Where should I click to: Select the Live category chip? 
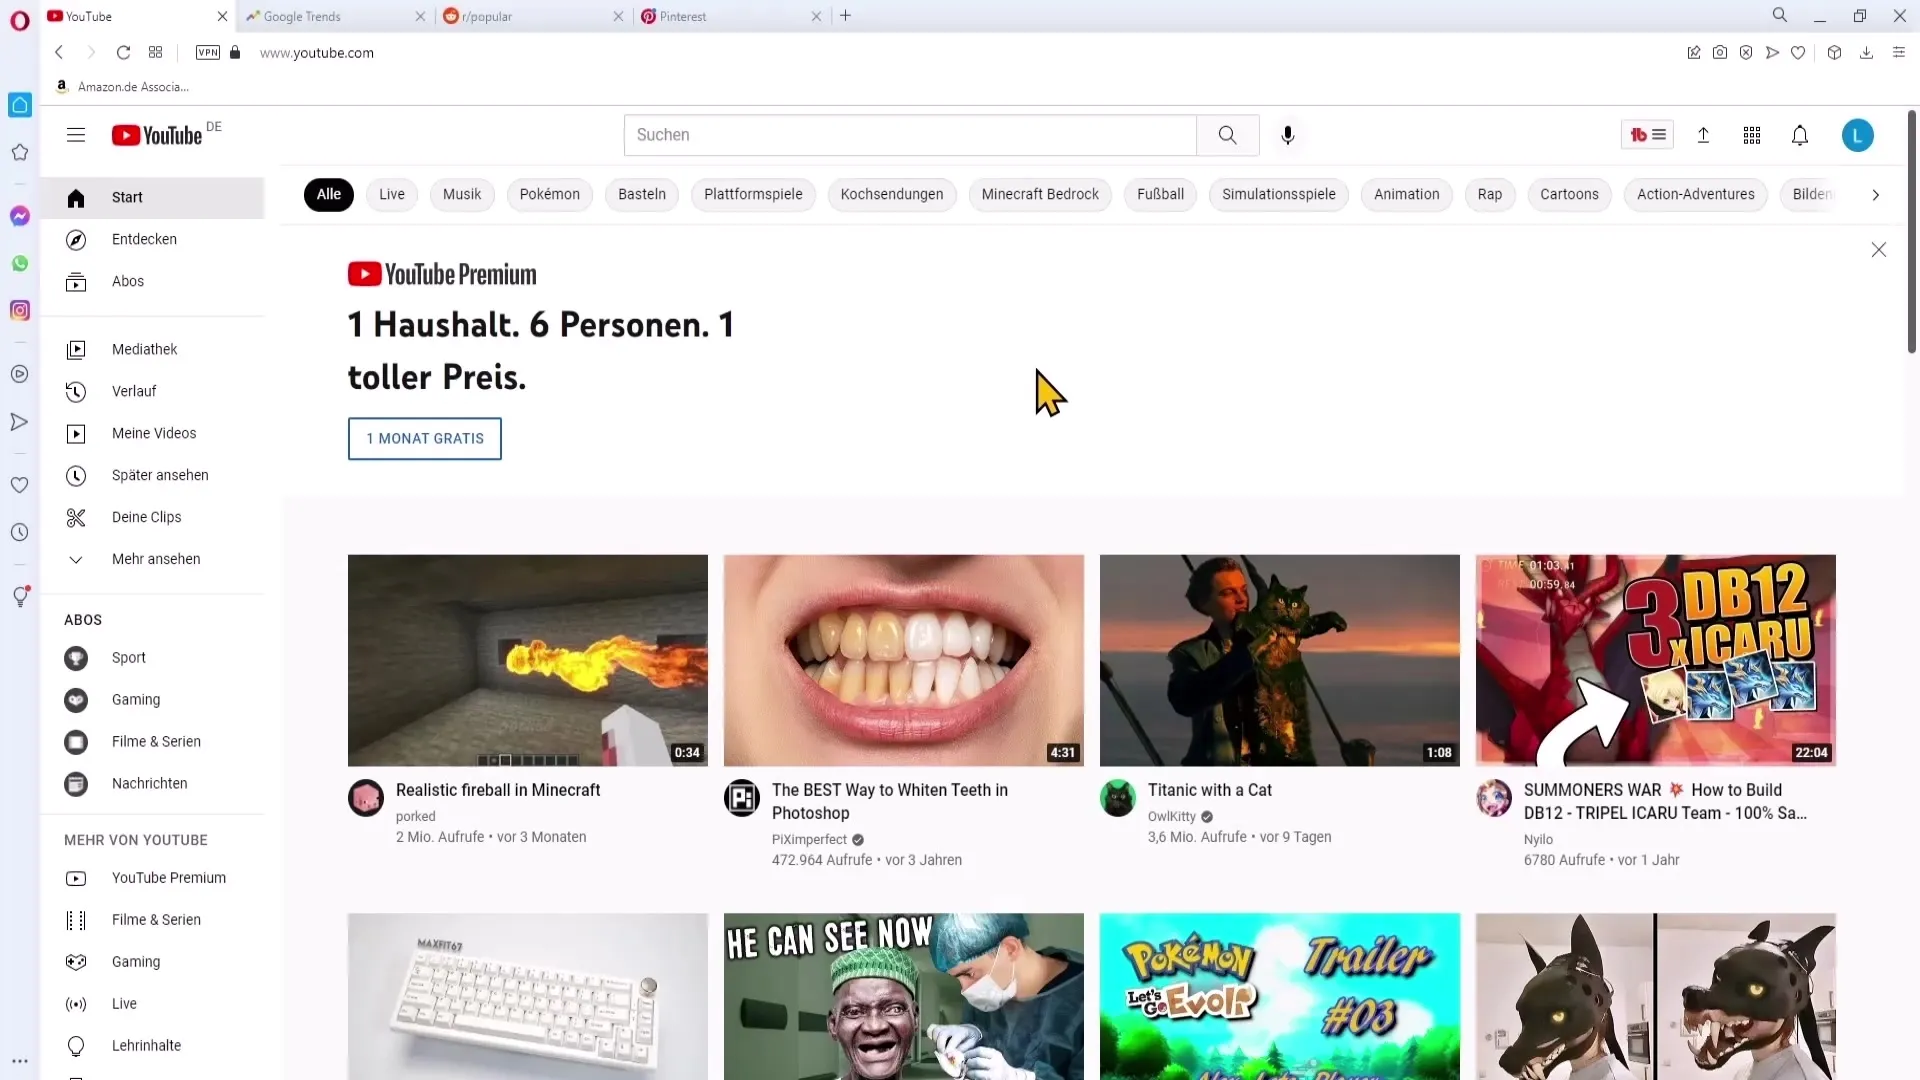(392, 194)
